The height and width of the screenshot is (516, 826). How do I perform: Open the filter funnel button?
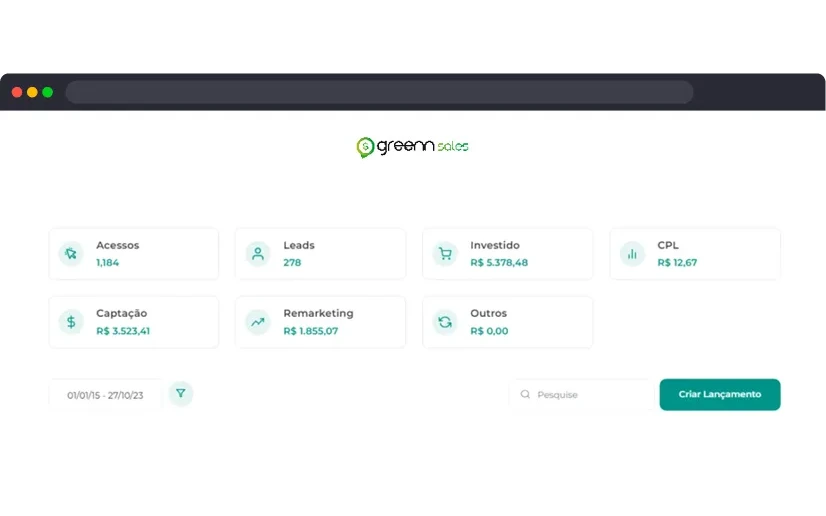(181, 393)
